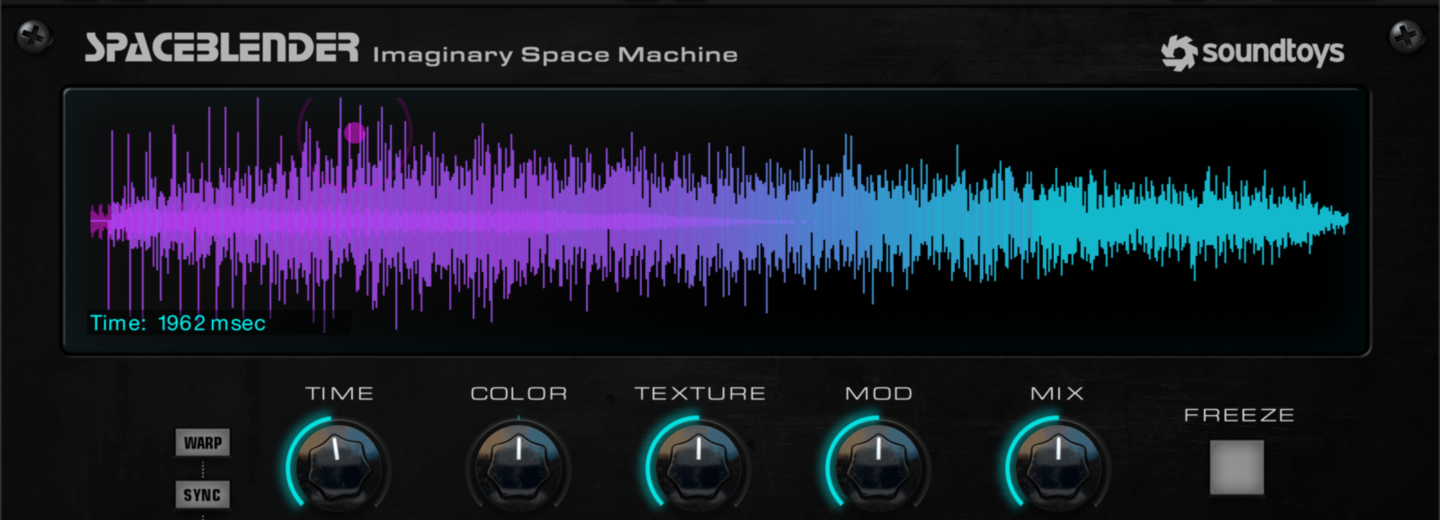Engage the FREEZE button
The height and width of the screenshot is (520, 1440).
coord(1237,467)
